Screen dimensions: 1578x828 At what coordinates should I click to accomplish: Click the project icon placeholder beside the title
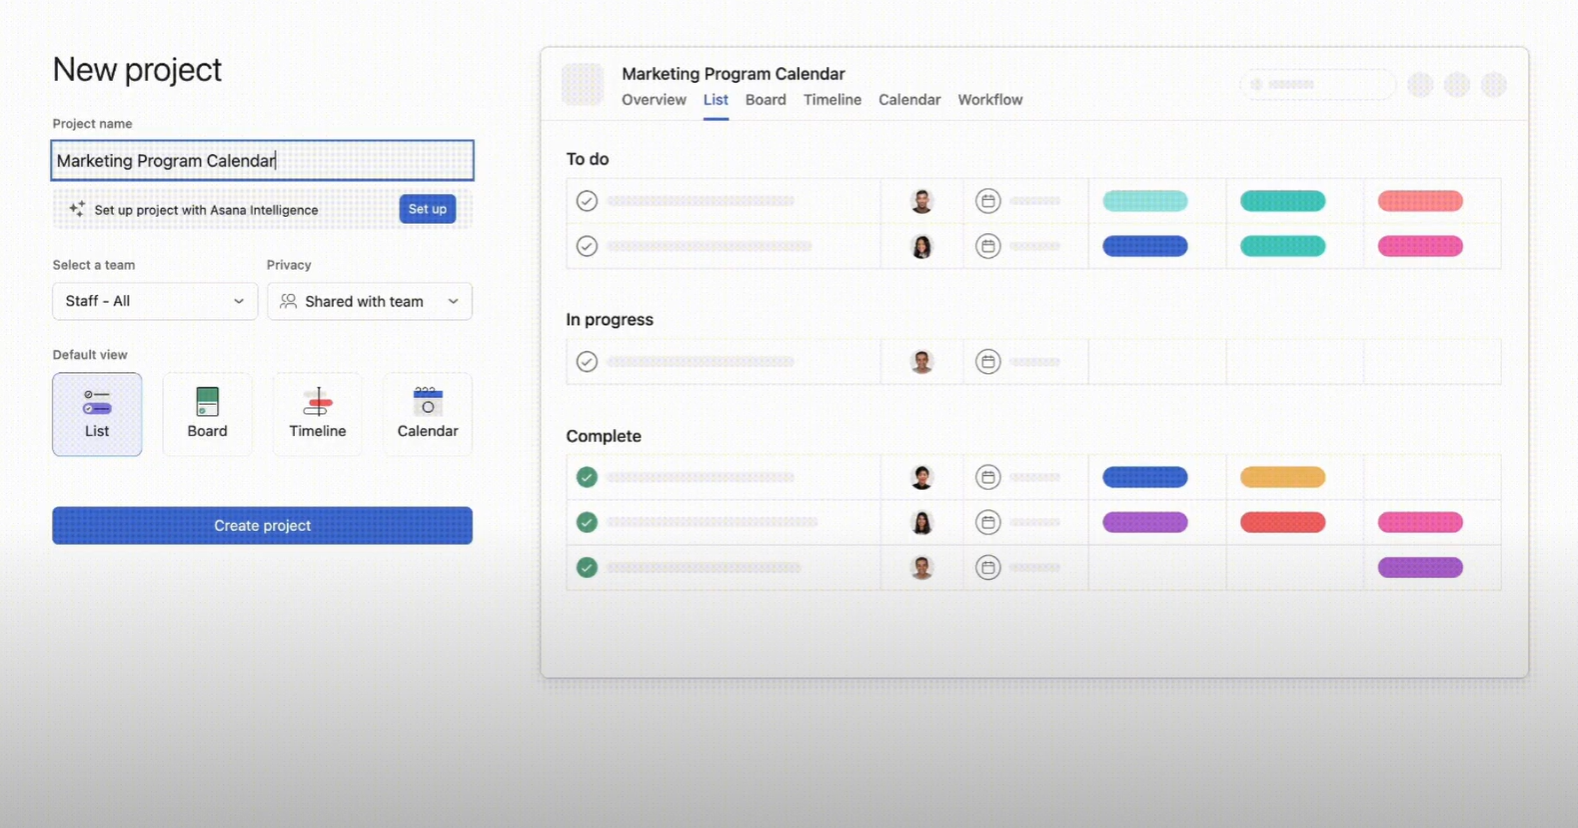pyautogui.click(x=582, y=84)
